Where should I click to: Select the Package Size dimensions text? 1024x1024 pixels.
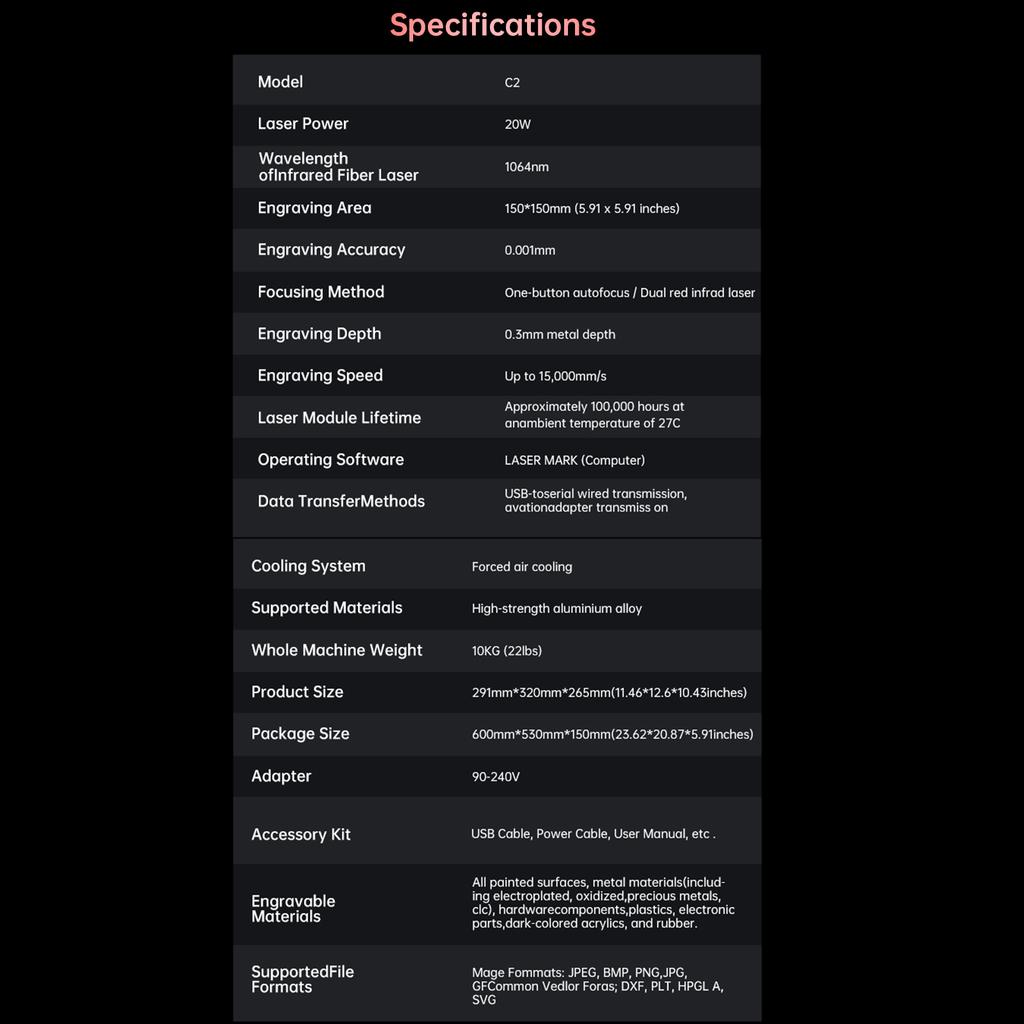pos(612,735)
